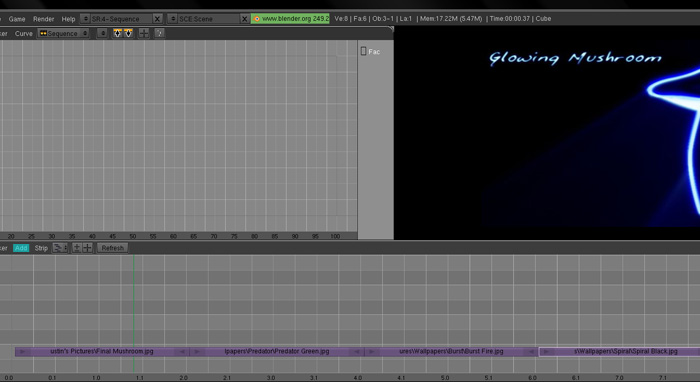Open the Render menu
Viewport: 700px width, 382px height.
43,19
